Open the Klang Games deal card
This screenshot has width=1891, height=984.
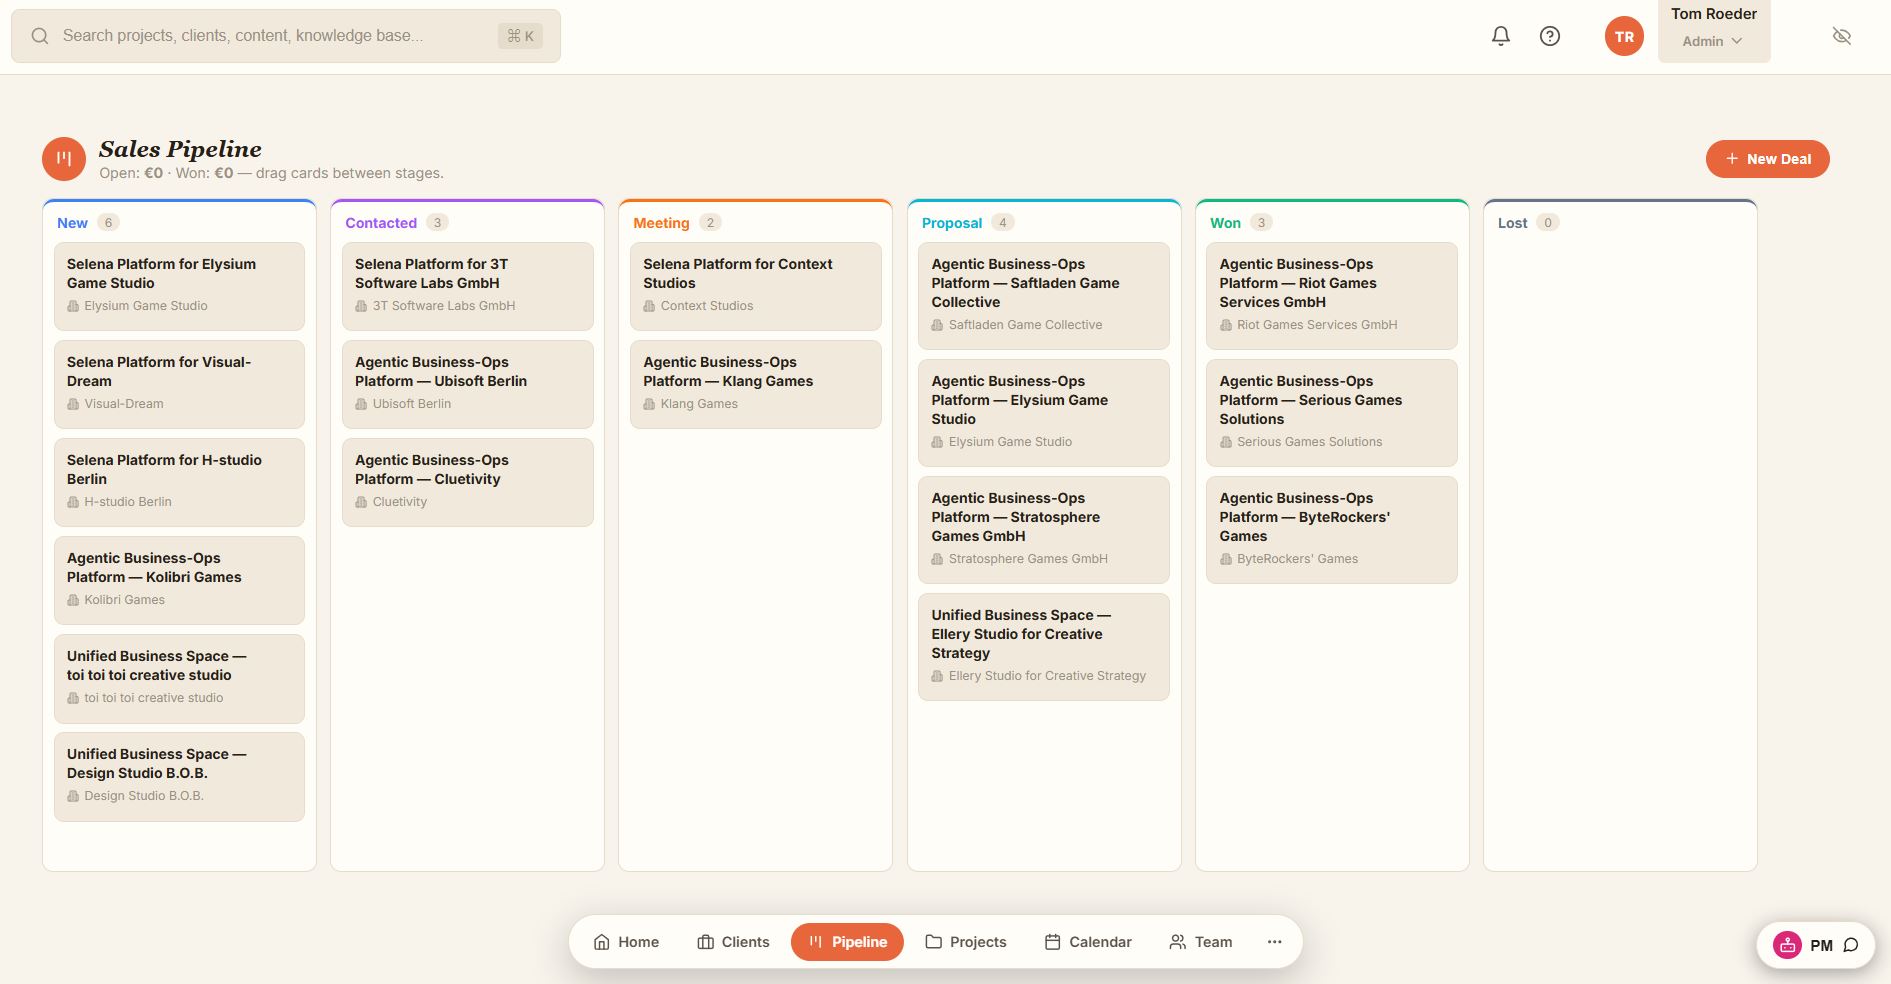pos(755,384)
